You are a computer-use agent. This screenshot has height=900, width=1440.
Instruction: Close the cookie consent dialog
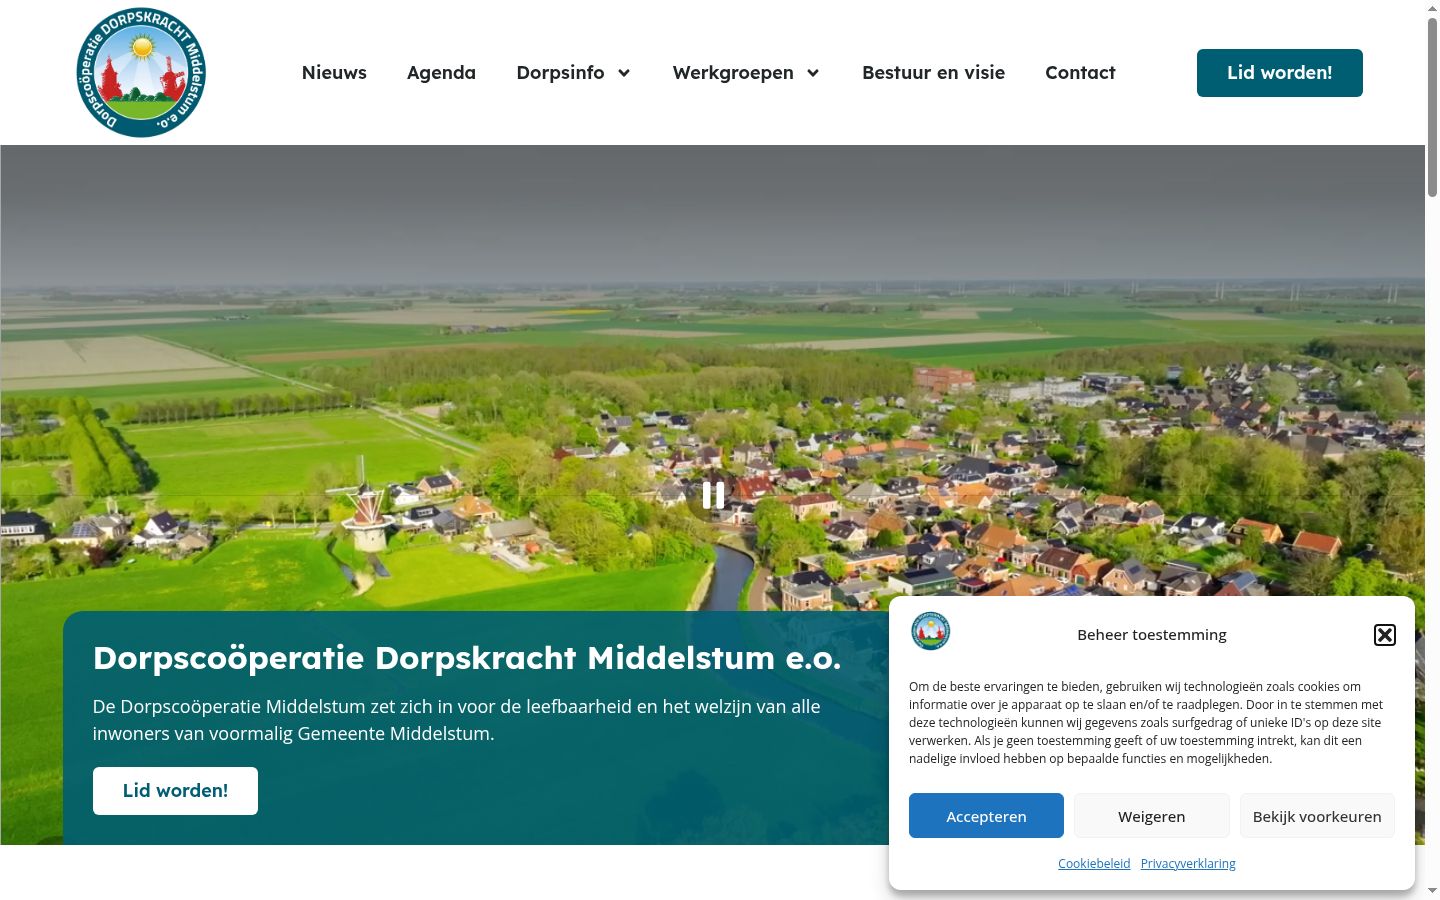pos(1385,635)
